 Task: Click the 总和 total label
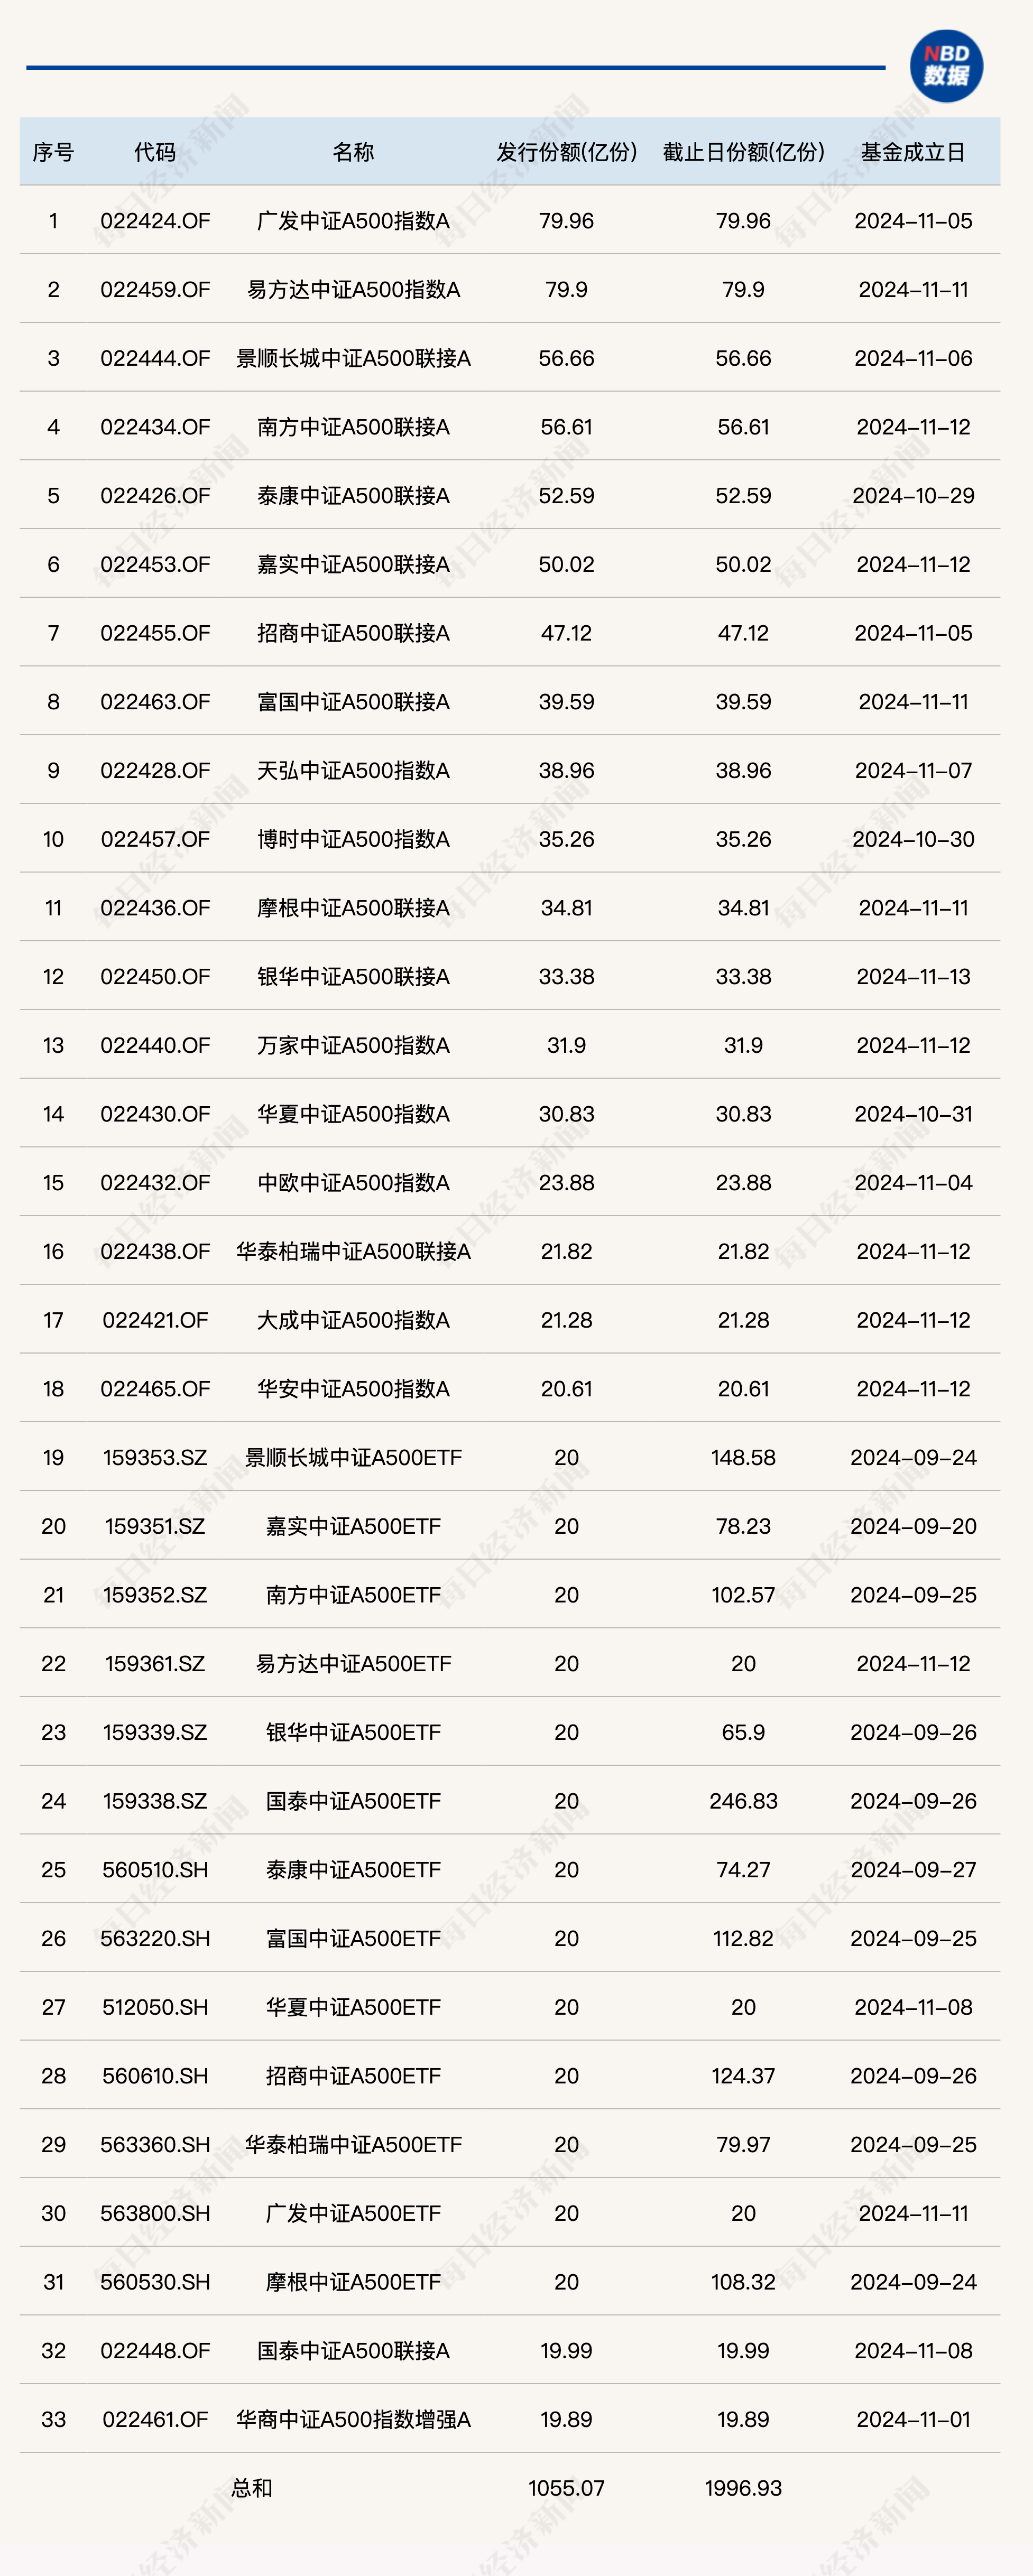251,2488
